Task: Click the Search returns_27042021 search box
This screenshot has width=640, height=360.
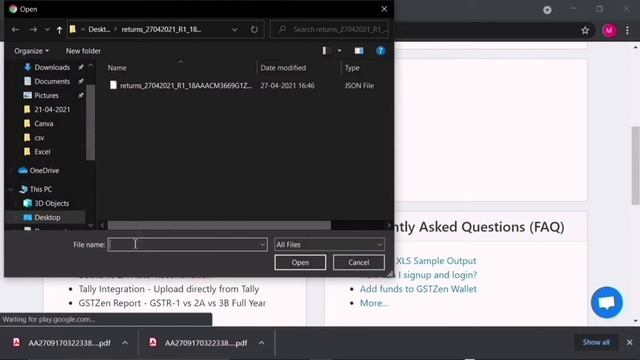Action: pos(329,29)
